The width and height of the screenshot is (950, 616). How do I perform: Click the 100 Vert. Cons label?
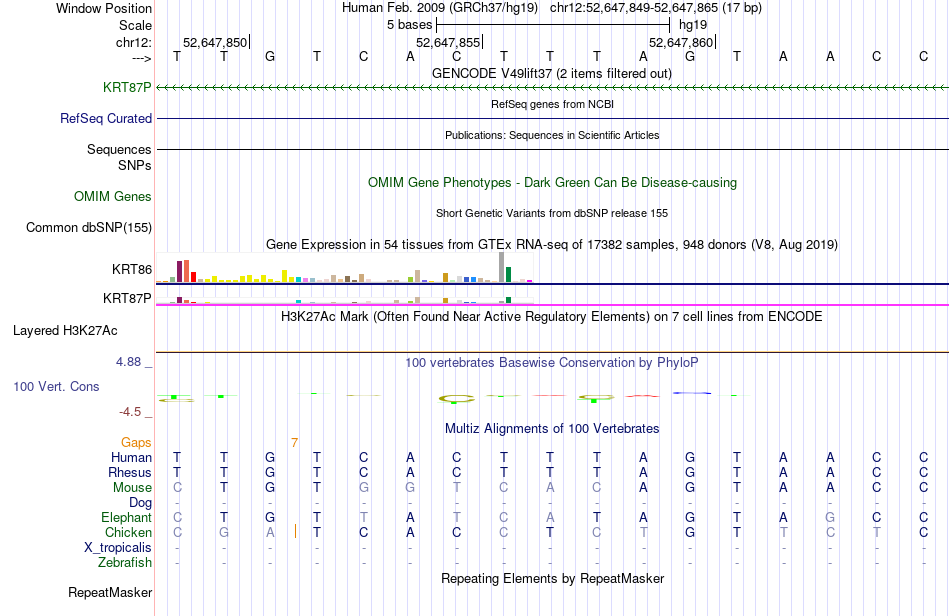(x=56, y=386)
